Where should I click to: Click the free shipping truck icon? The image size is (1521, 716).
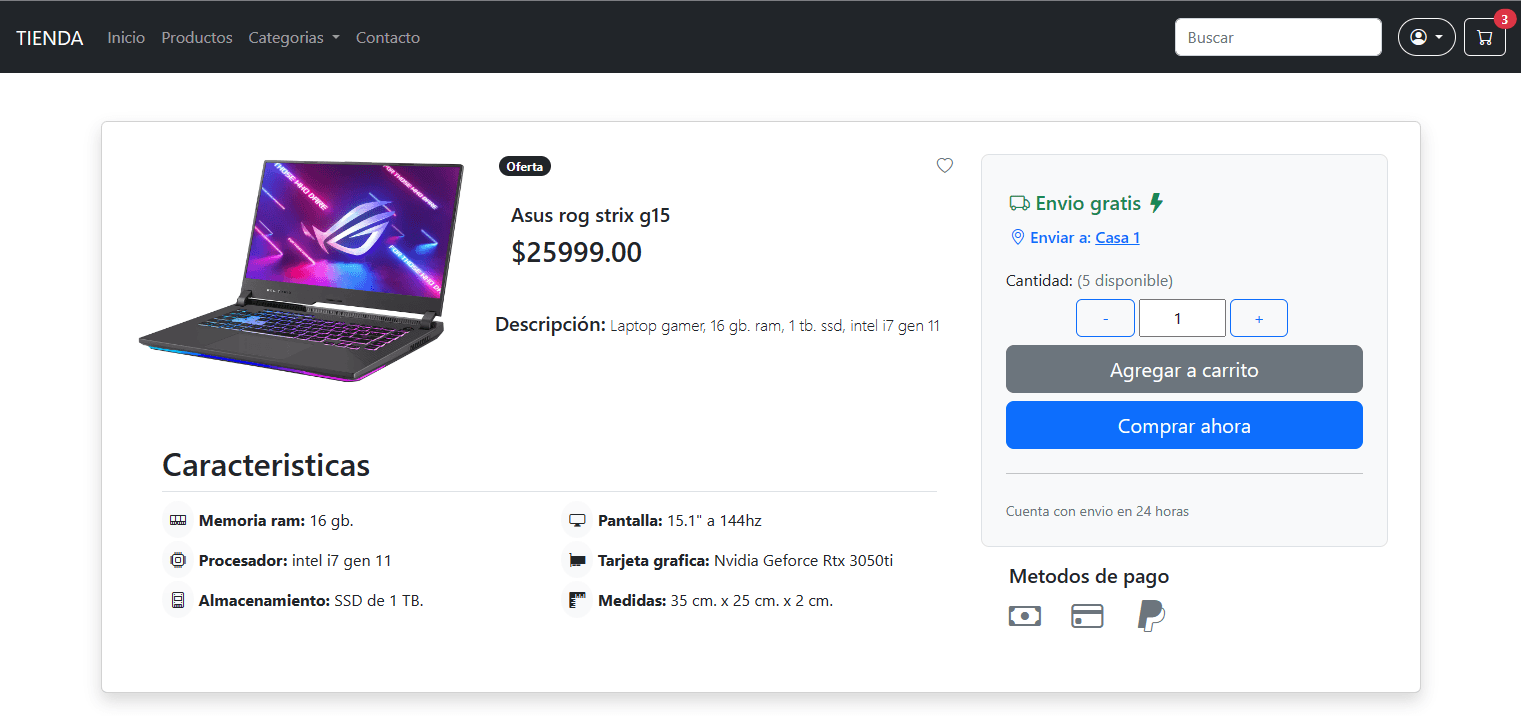(1019, 204)
